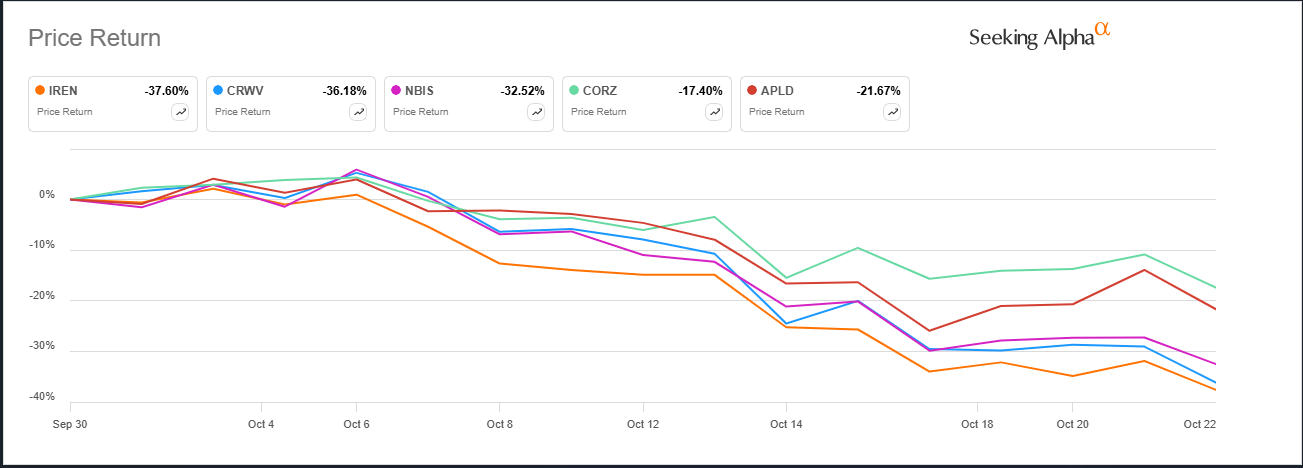Viewport: 1303px width, 468px height.
Task: Click the green CORZ color dot
Action: [x=574, y=91]
